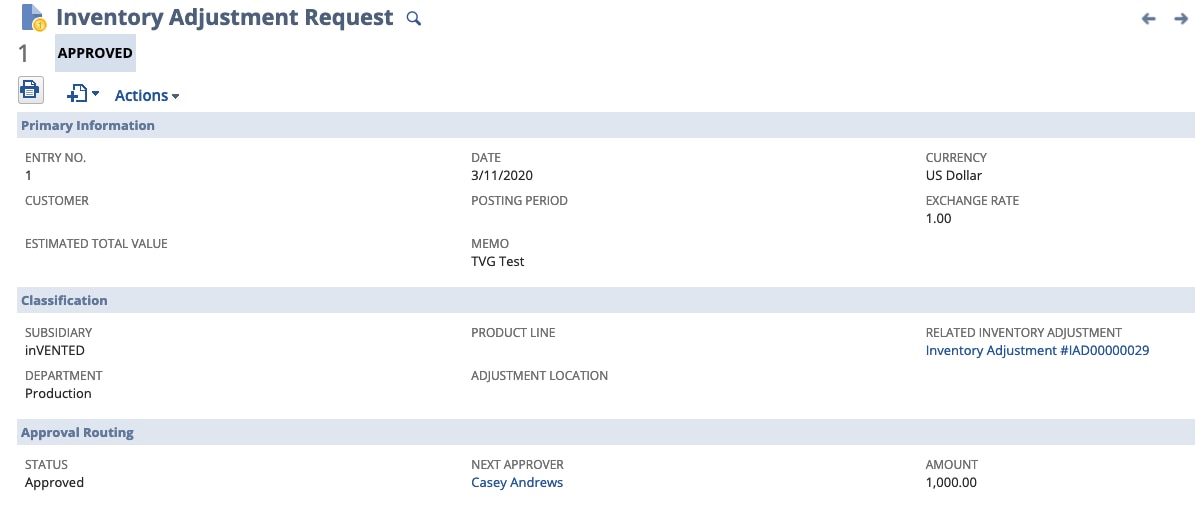
Task: Expand the Actions dropdown menu
Action: 147,96
